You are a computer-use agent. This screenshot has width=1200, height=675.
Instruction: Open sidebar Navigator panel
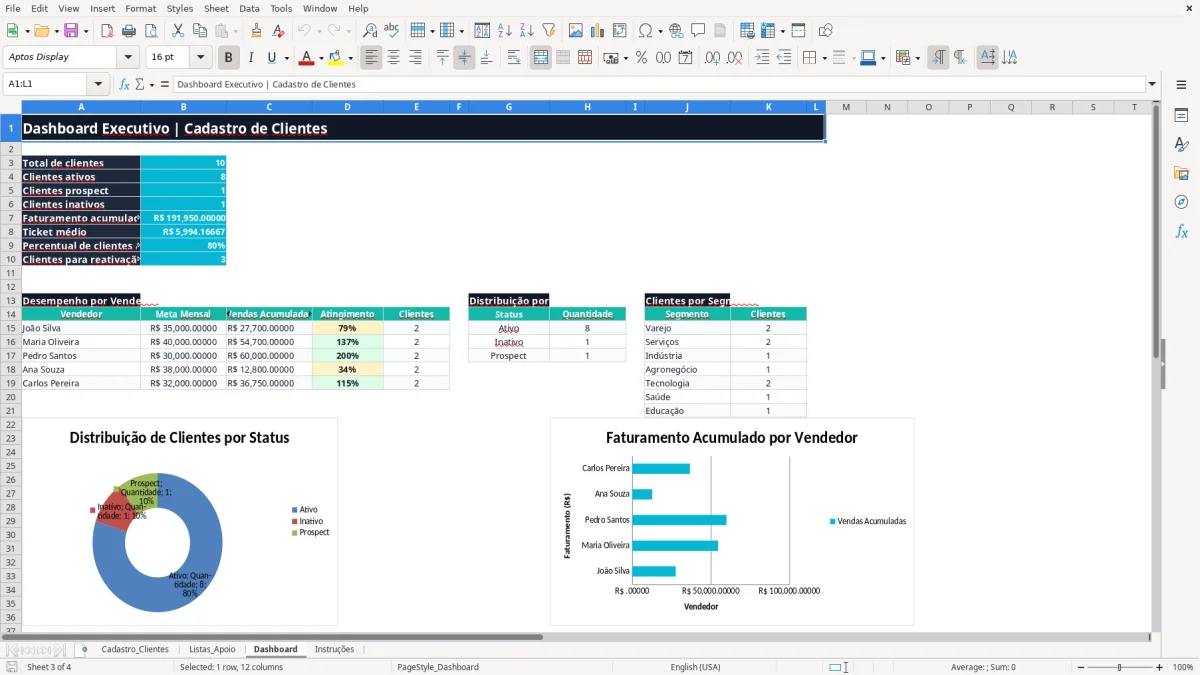[1181, 202]
